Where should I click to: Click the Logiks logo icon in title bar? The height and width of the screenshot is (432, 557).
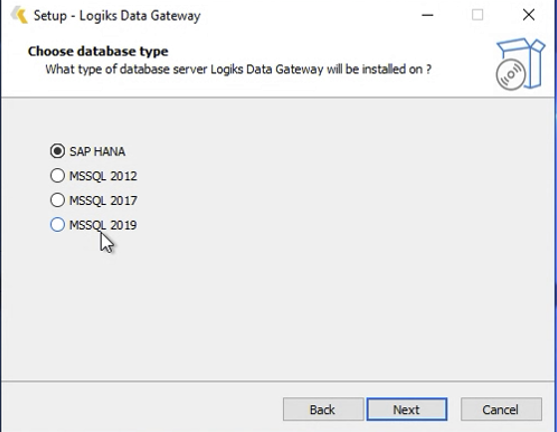19,16
